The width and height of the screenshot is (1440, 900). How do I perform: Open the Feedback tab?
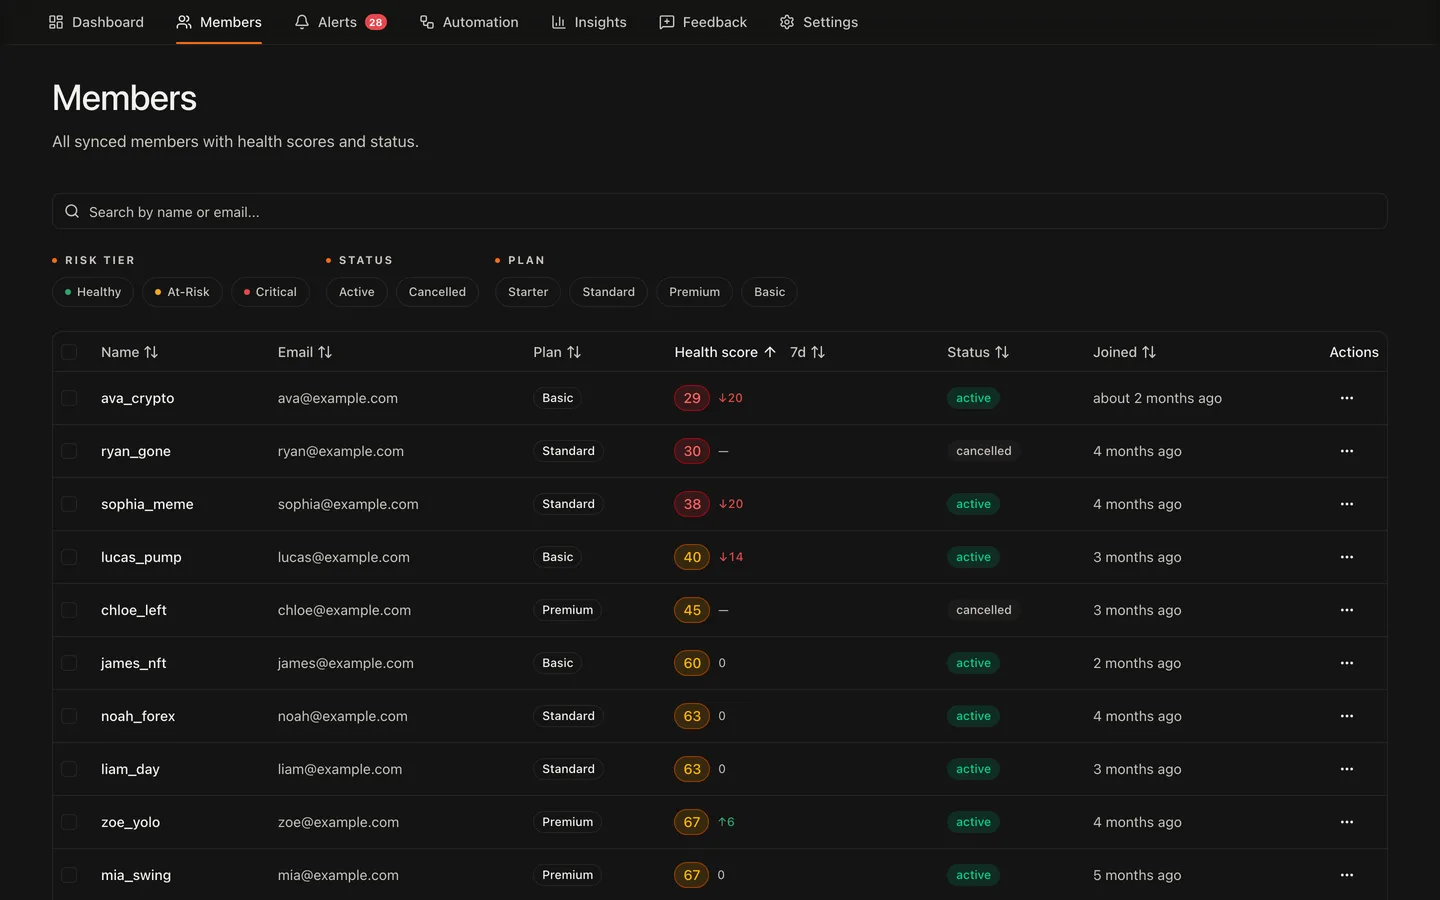(x=703, y=22)
